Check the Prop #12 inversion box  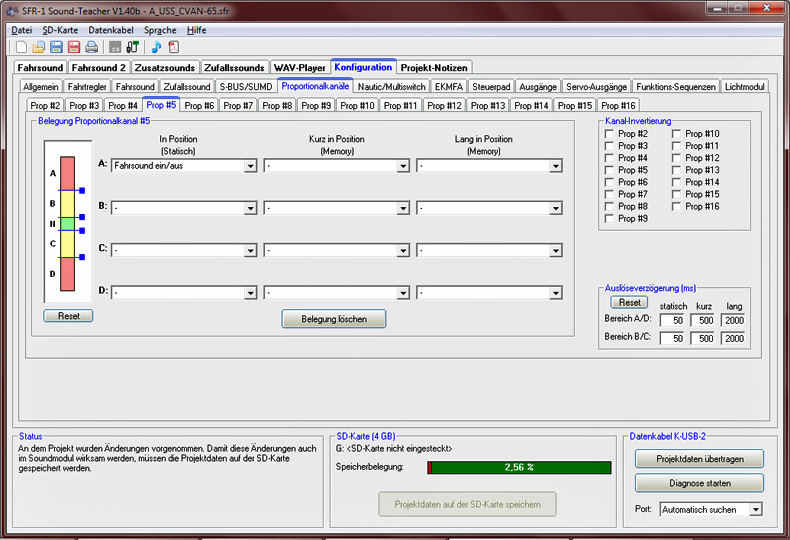point(676,158)
